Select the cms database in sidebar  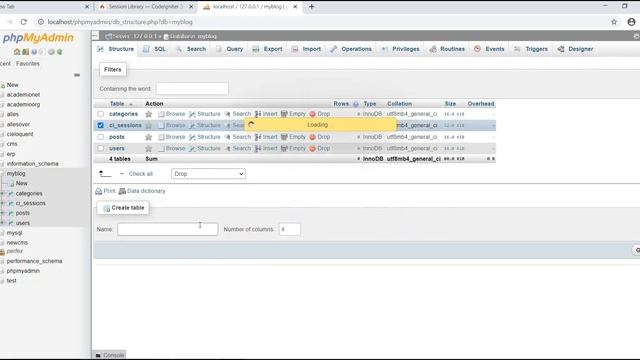[x=12, y=144]
